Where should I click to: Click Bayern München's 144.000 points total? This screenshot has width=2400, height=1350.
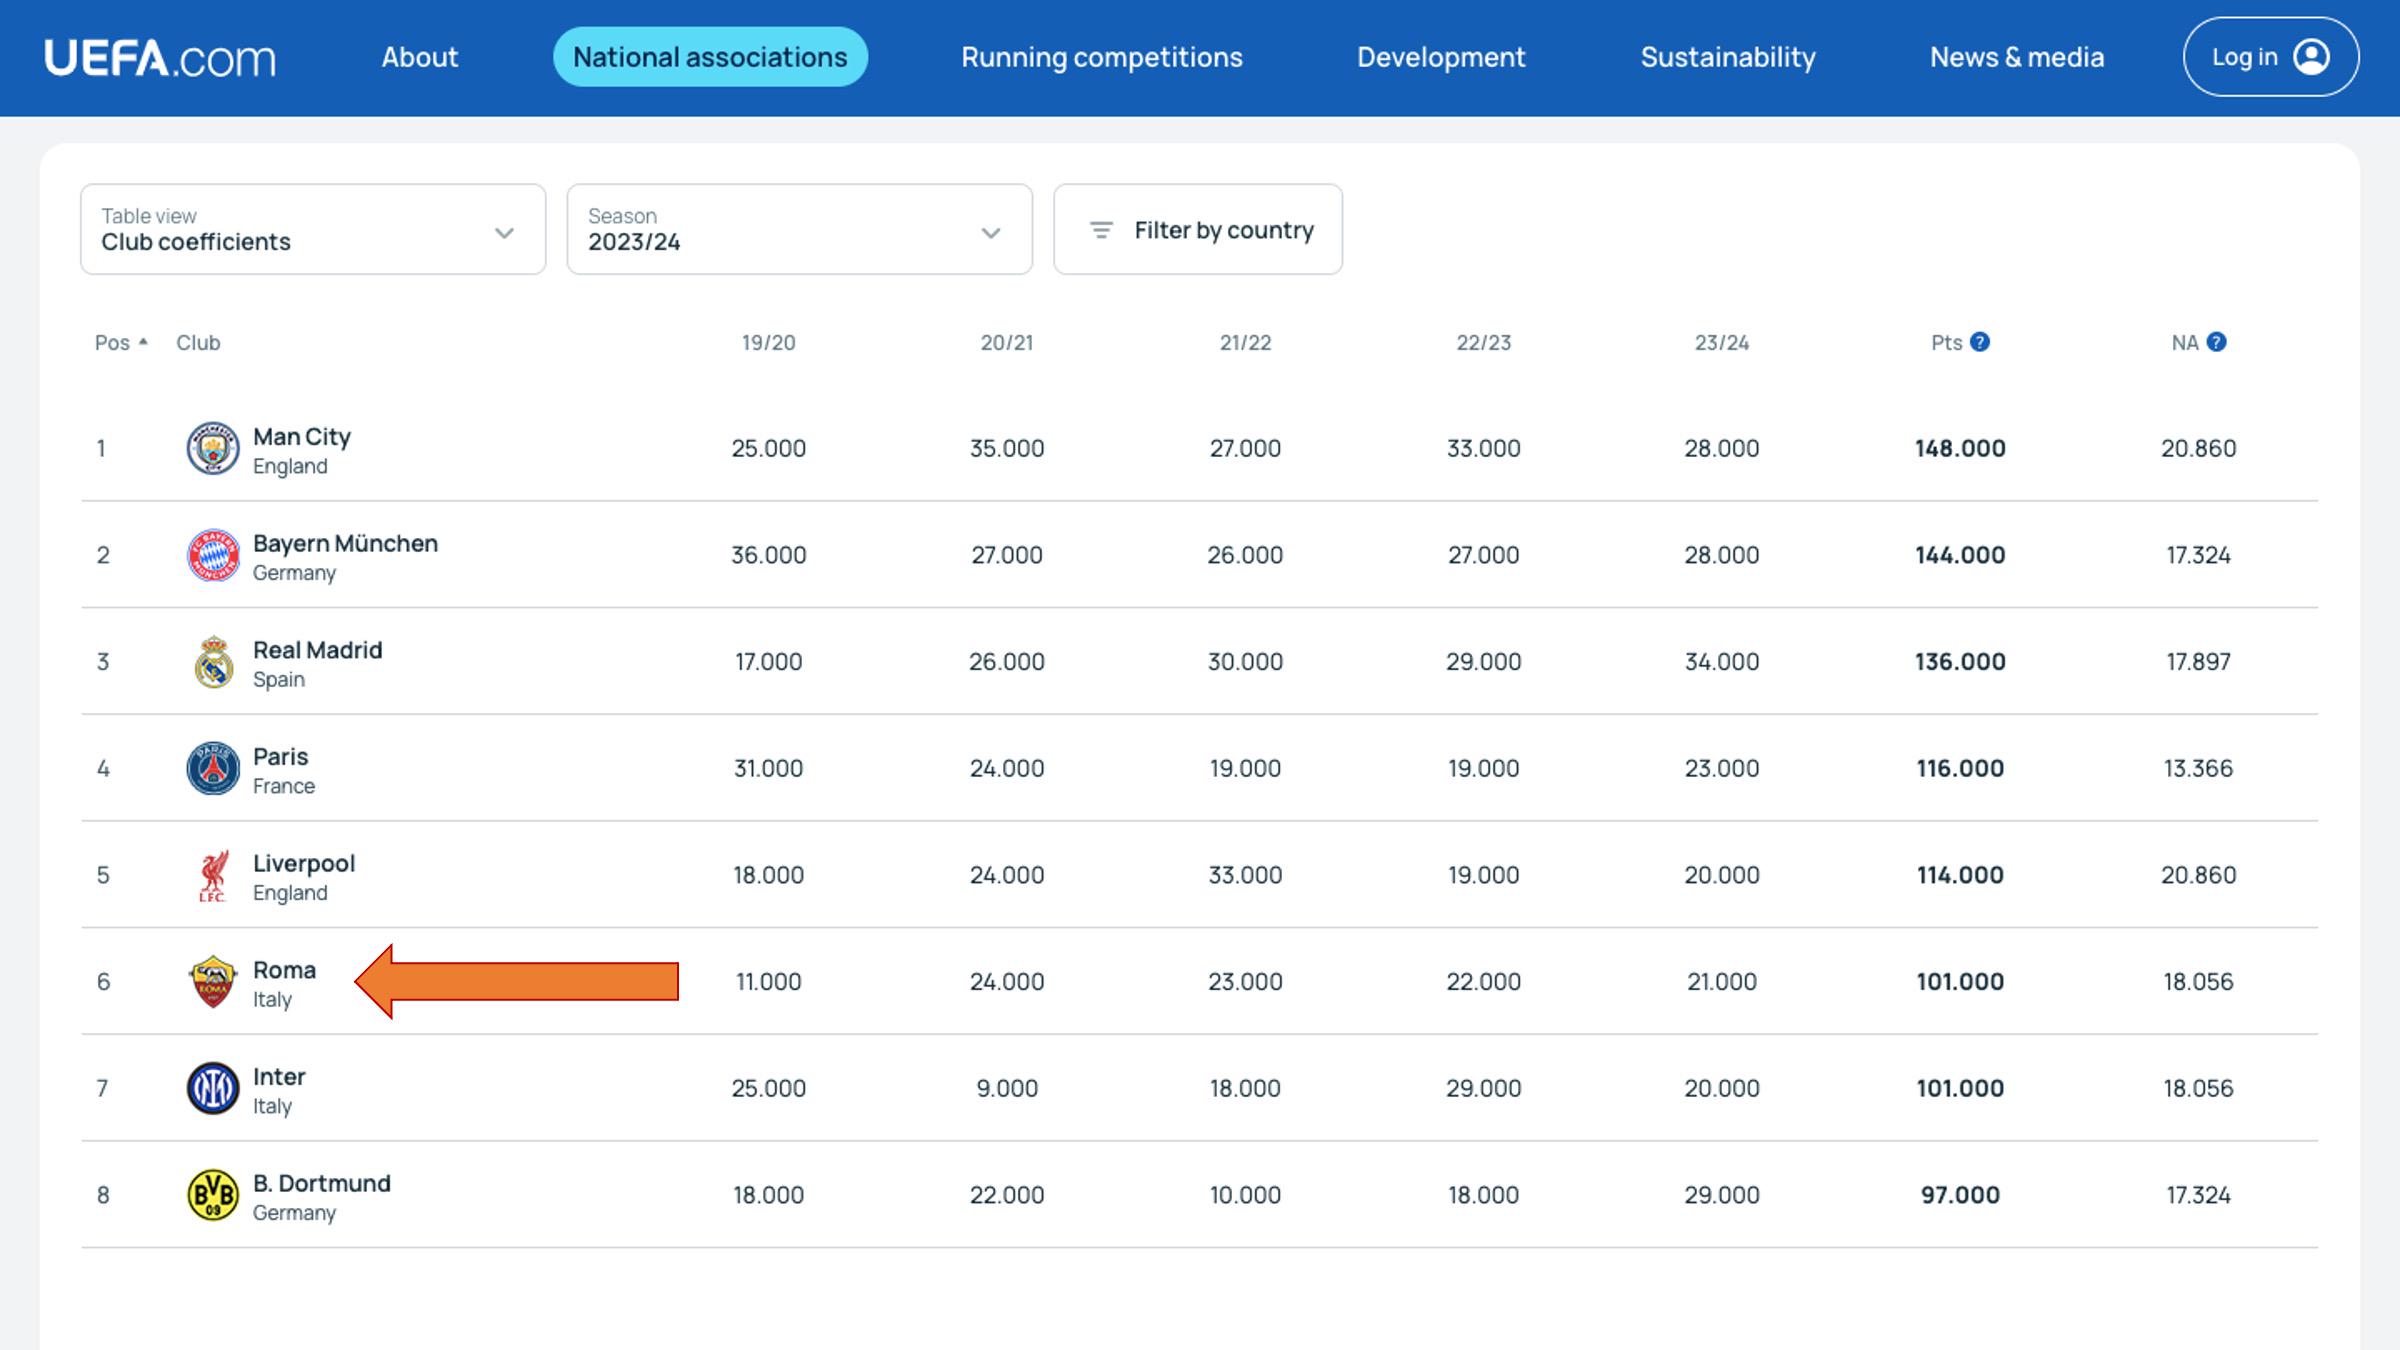pos(1960,555)
